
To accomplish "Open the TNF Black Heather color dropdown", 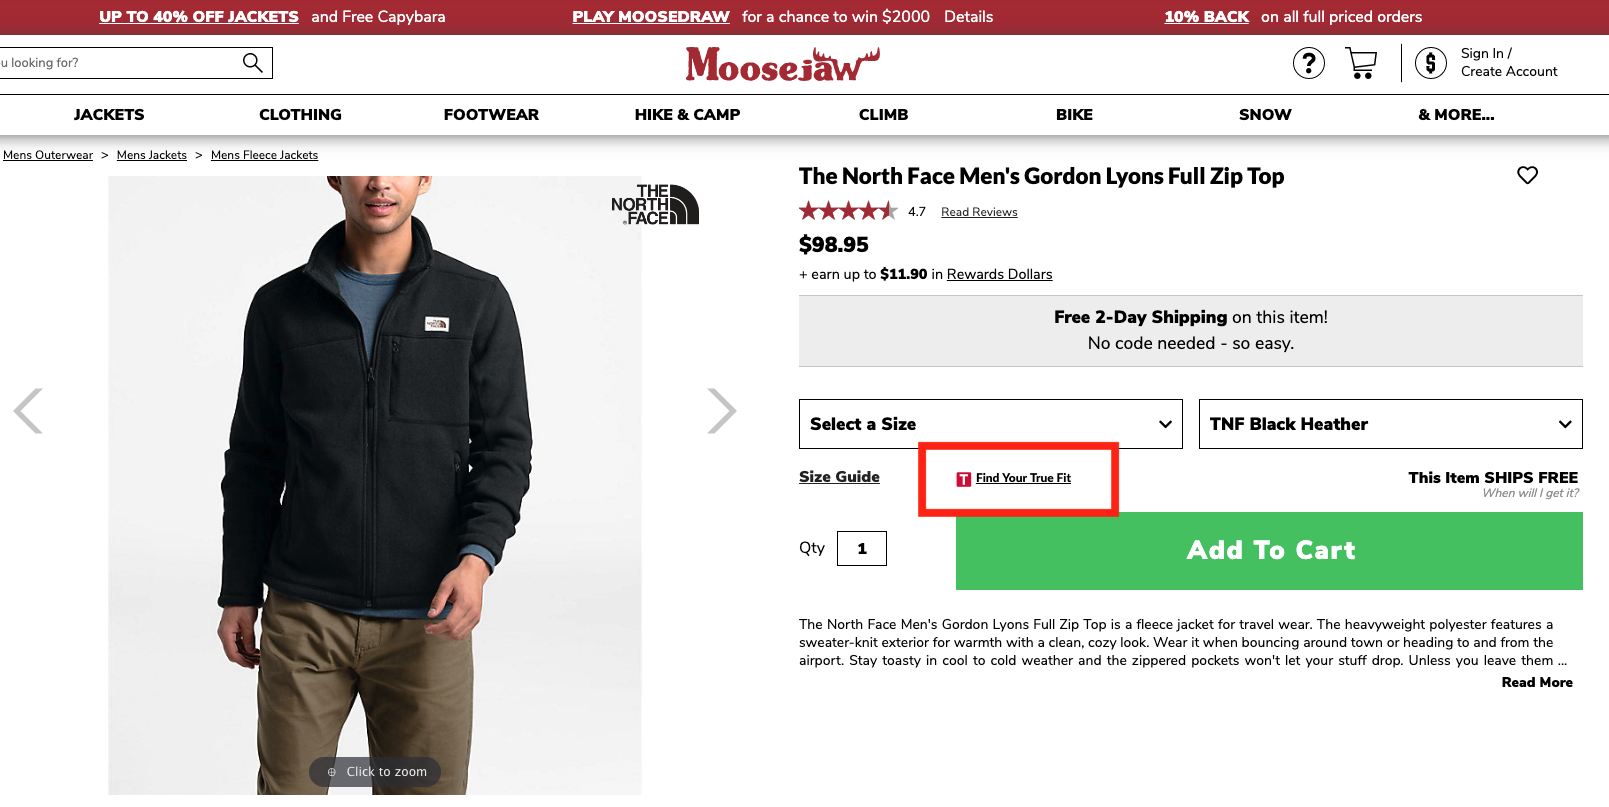I will pyautogui.click(x=1390, y=424).
